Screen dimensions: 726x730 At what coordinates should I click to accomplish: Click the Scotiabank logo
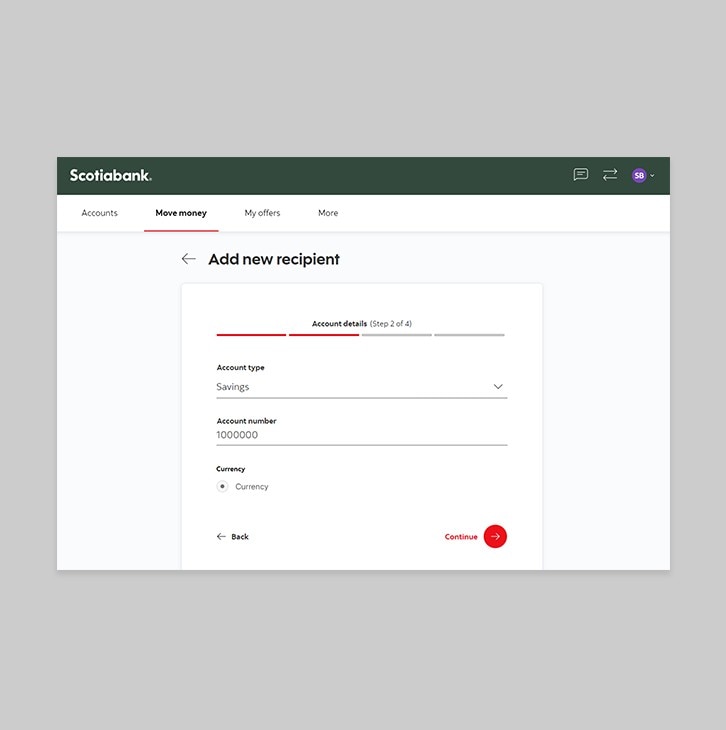click(x=111, y=176)
